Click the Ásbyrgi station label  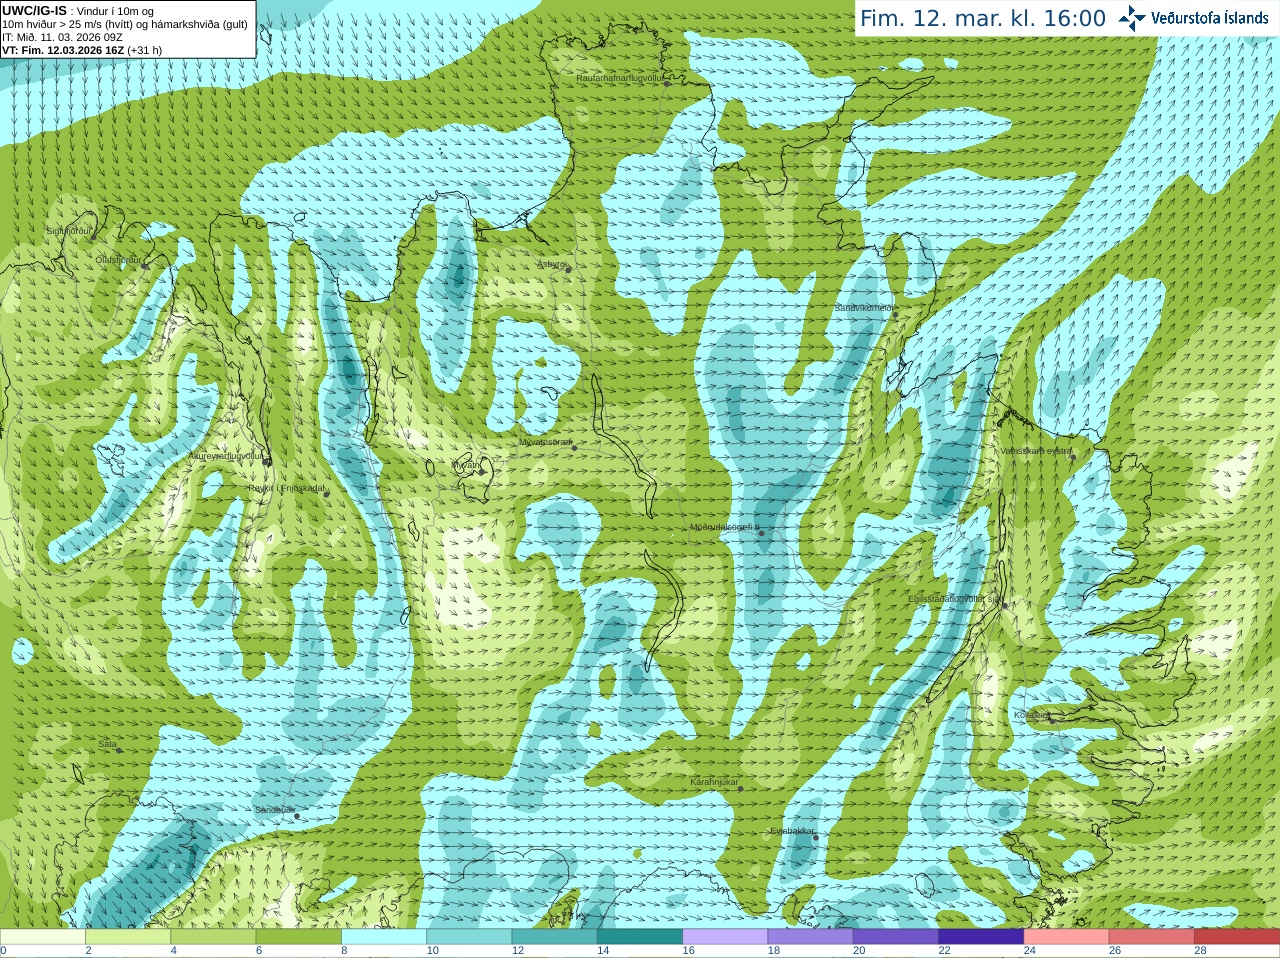coord(551,264)
